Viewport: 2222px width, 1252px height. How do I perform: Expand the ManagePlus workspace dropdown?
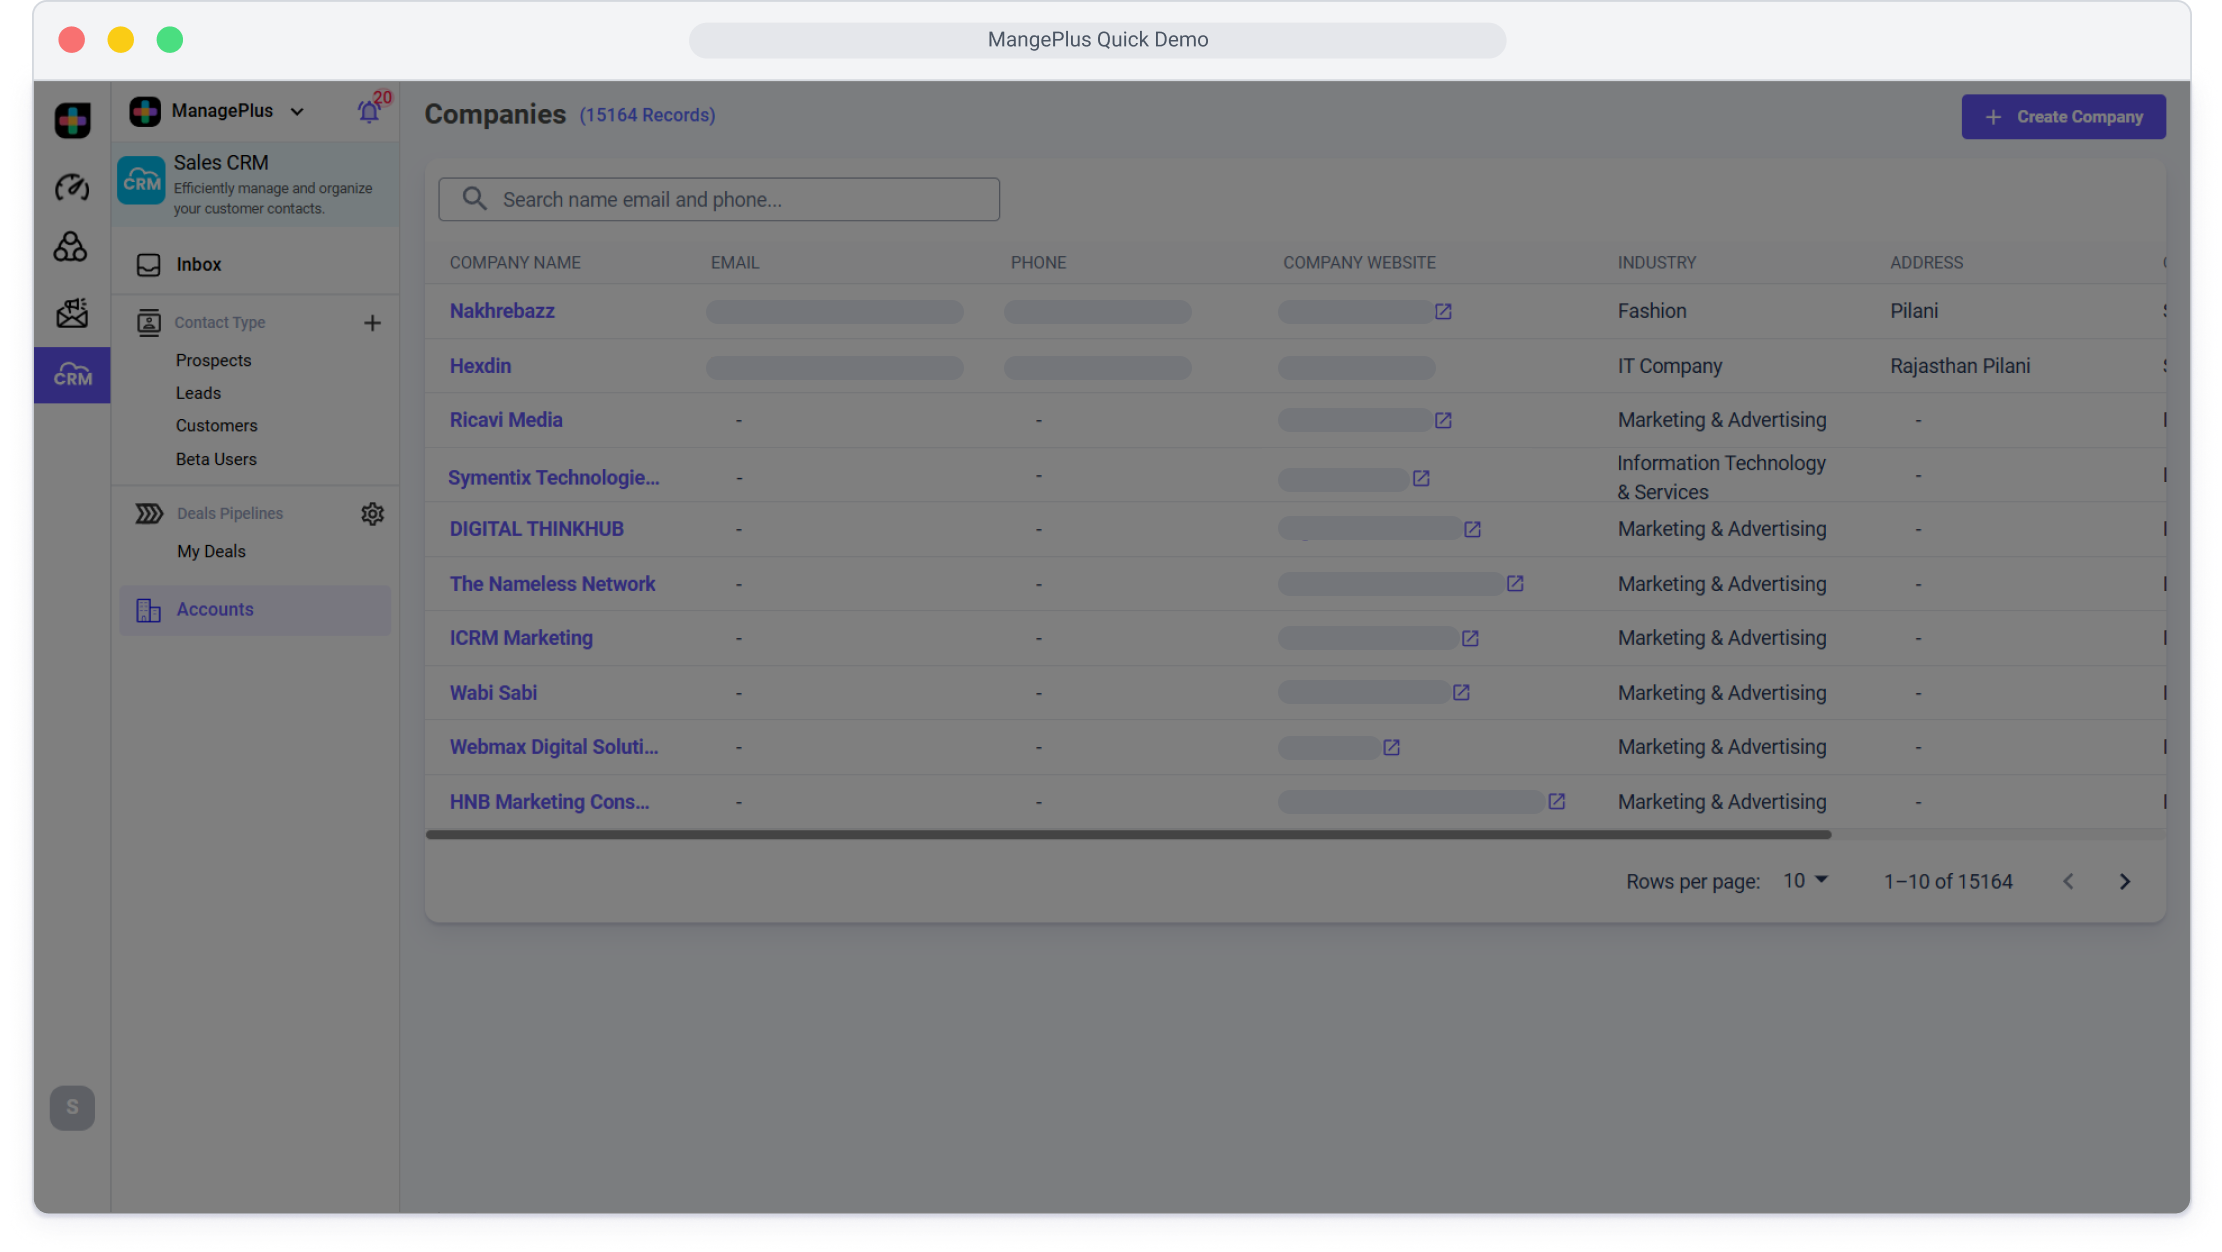click(297, 111)
